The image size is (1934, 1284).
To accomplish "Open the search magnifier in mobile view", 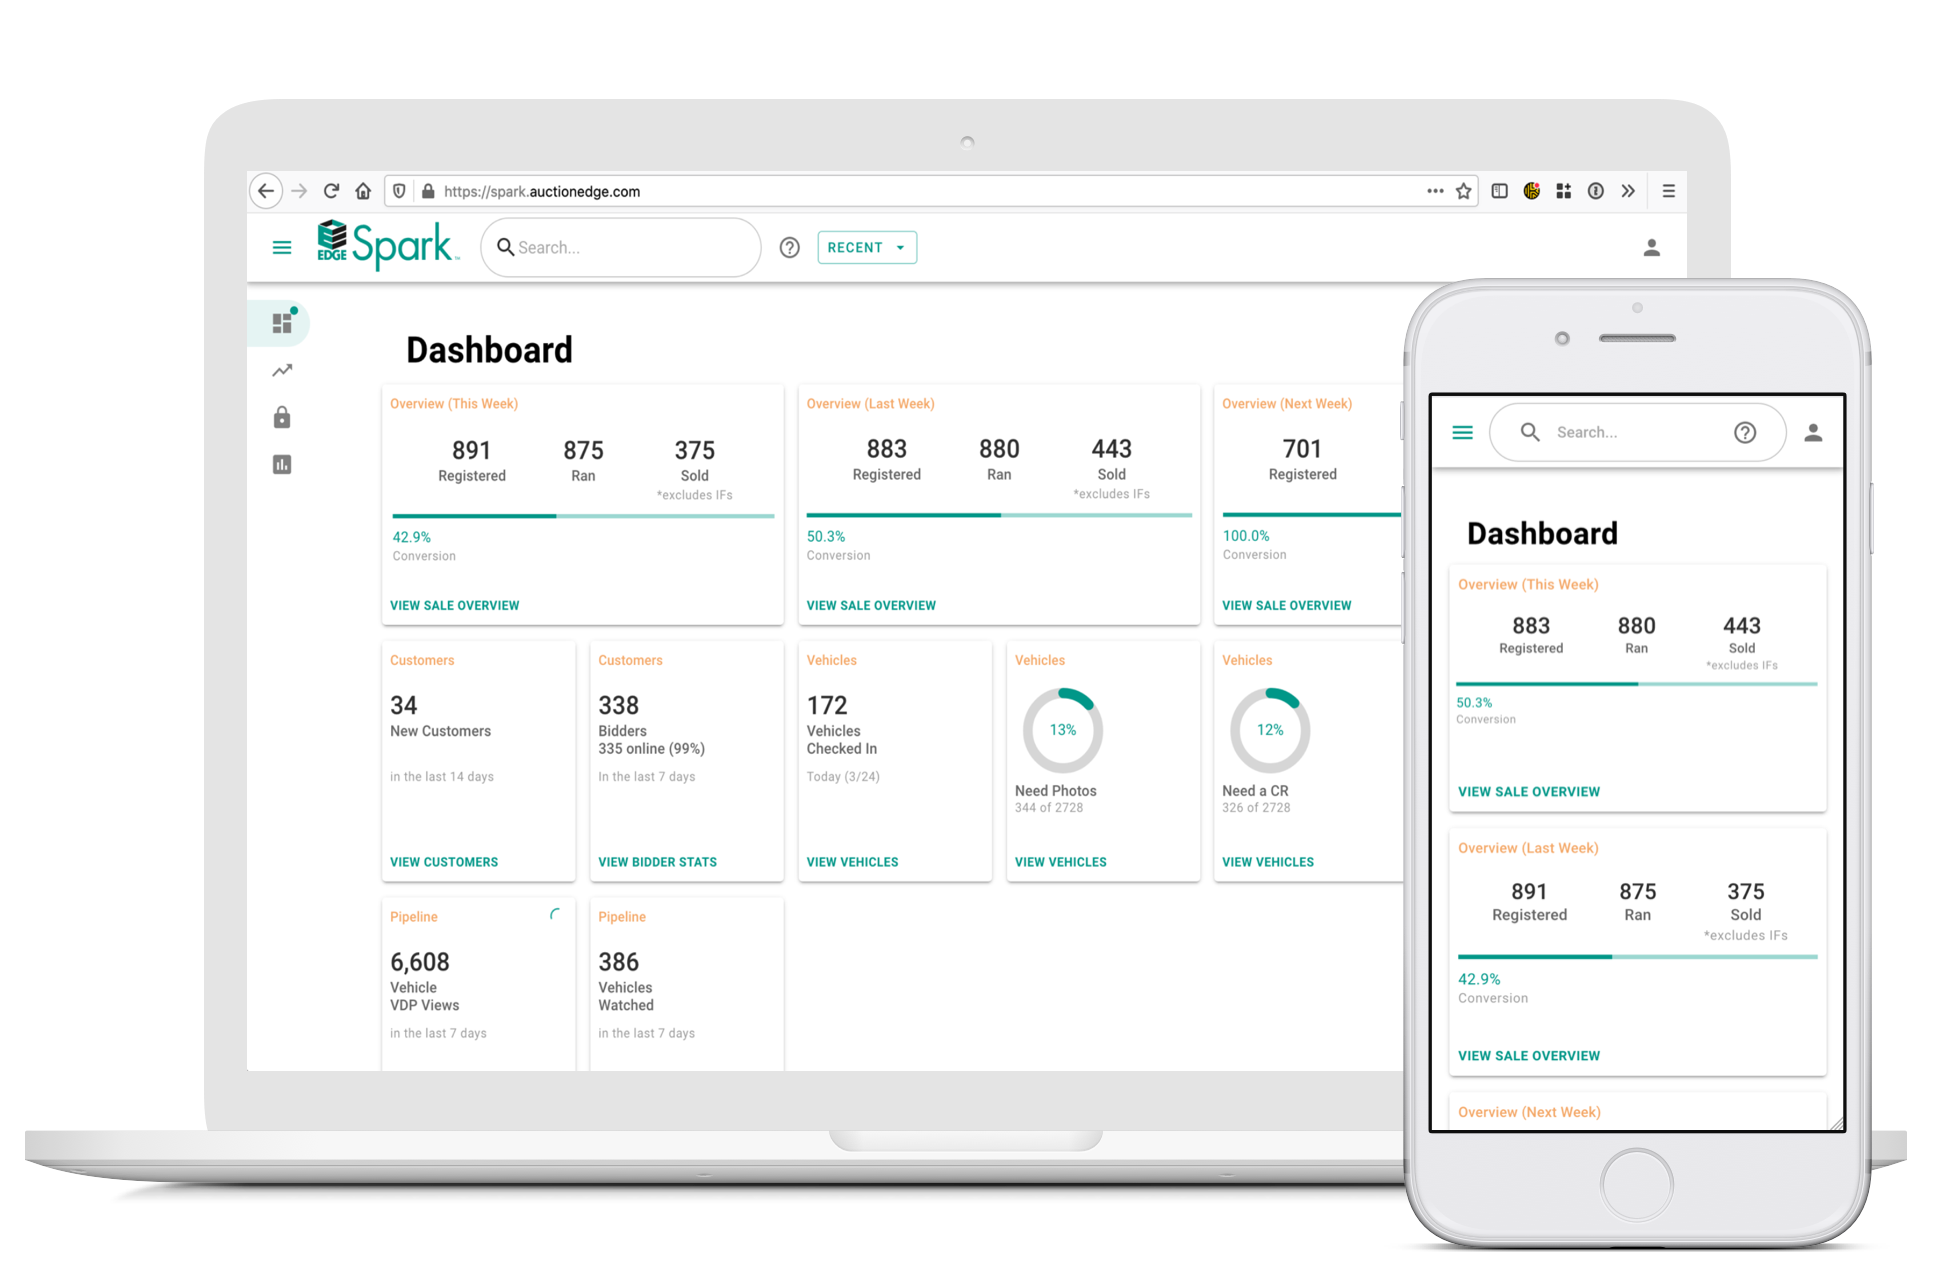I will point(1530,432).
